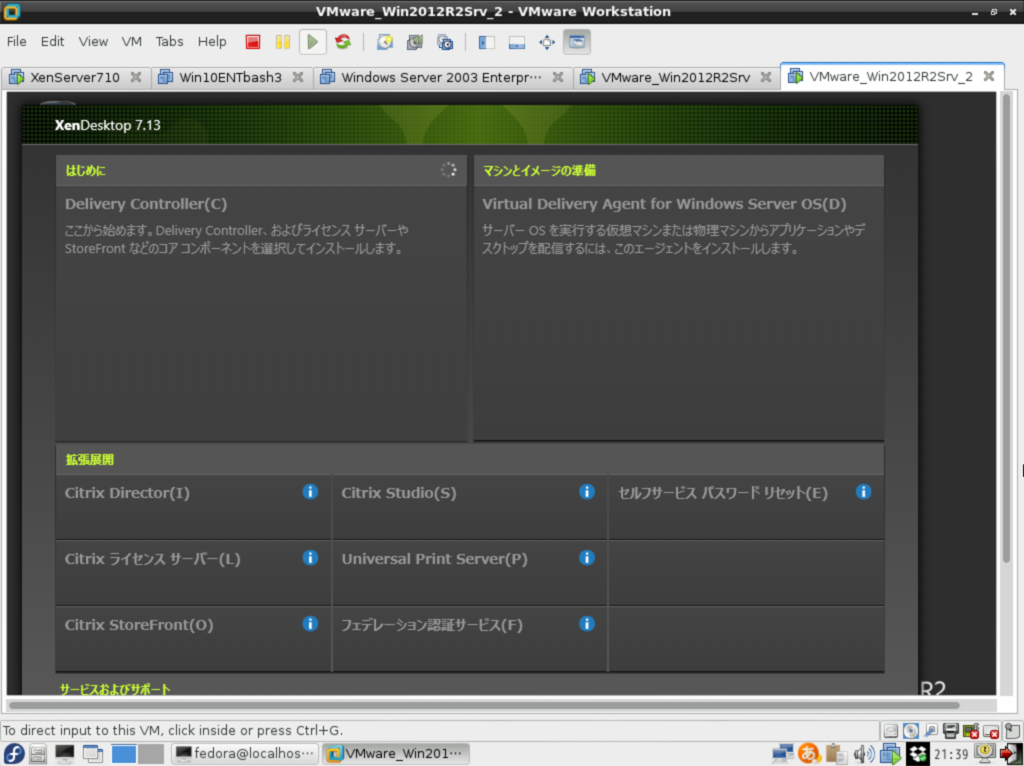
Task: Click the Japanese input method tray icon
Action: click(x=809, y=754)
